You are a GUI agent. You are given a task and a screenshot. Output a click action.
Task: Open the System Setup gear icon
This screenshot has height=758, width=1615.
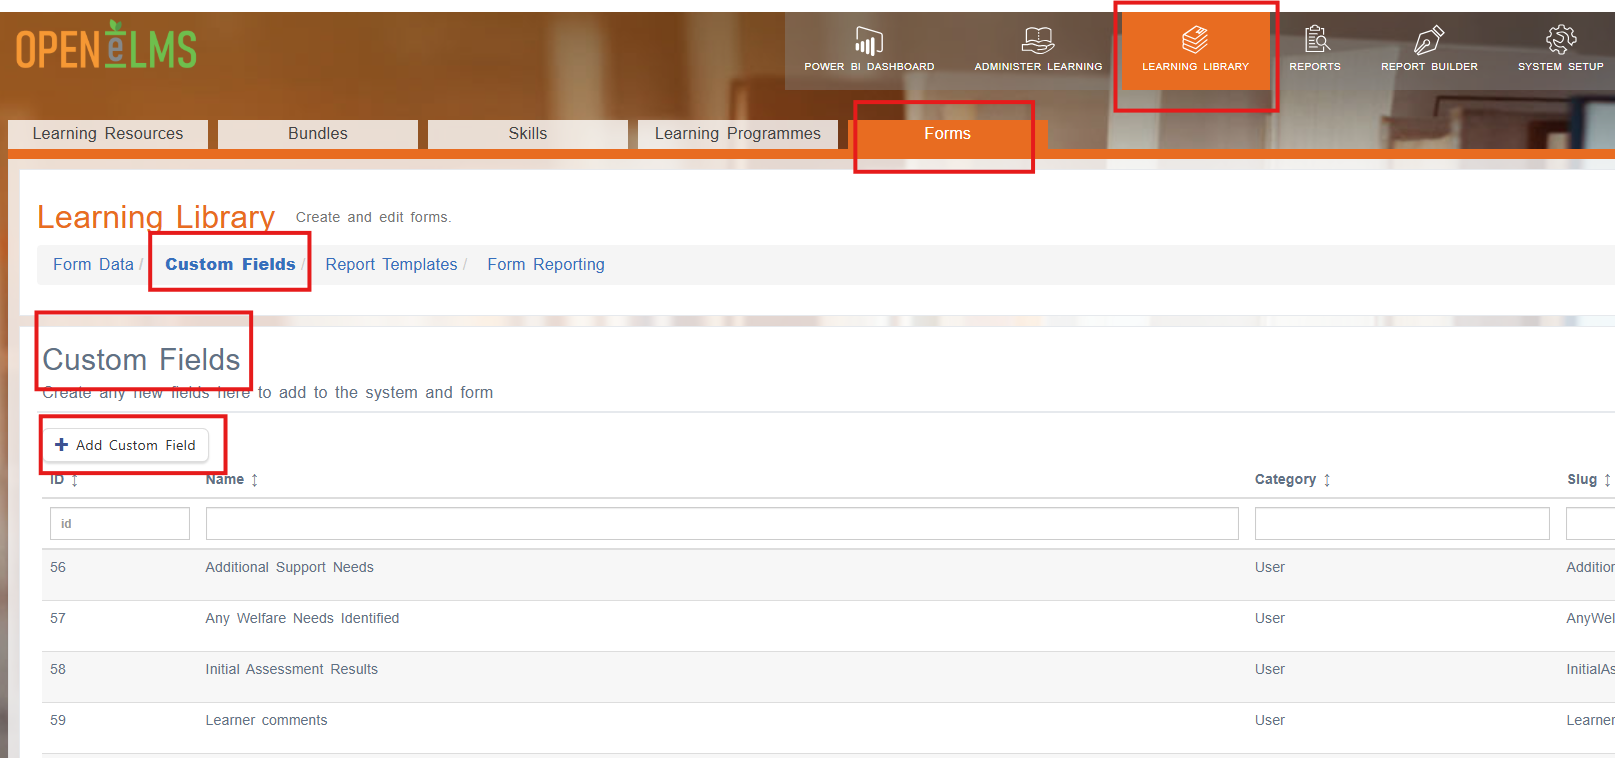(x=1561, y=39)
